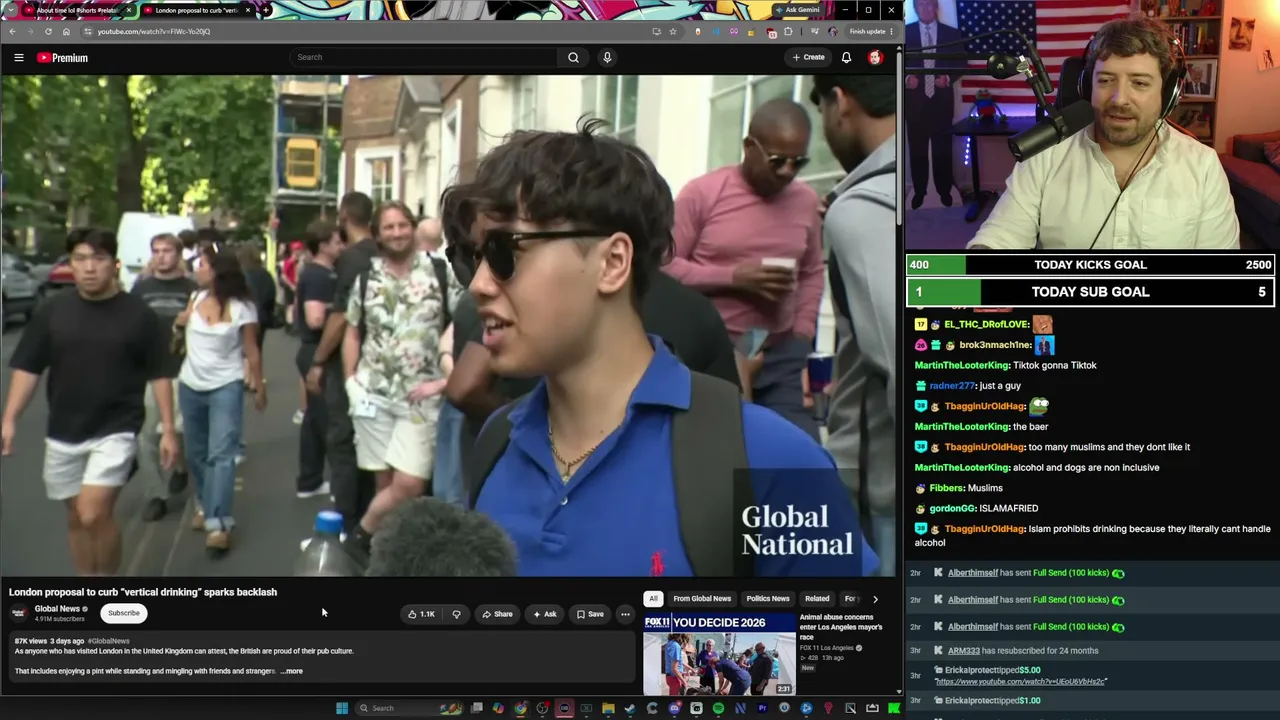Reload the page in the browser
This screenshot has width=1280, height=720.
point(48,31)
